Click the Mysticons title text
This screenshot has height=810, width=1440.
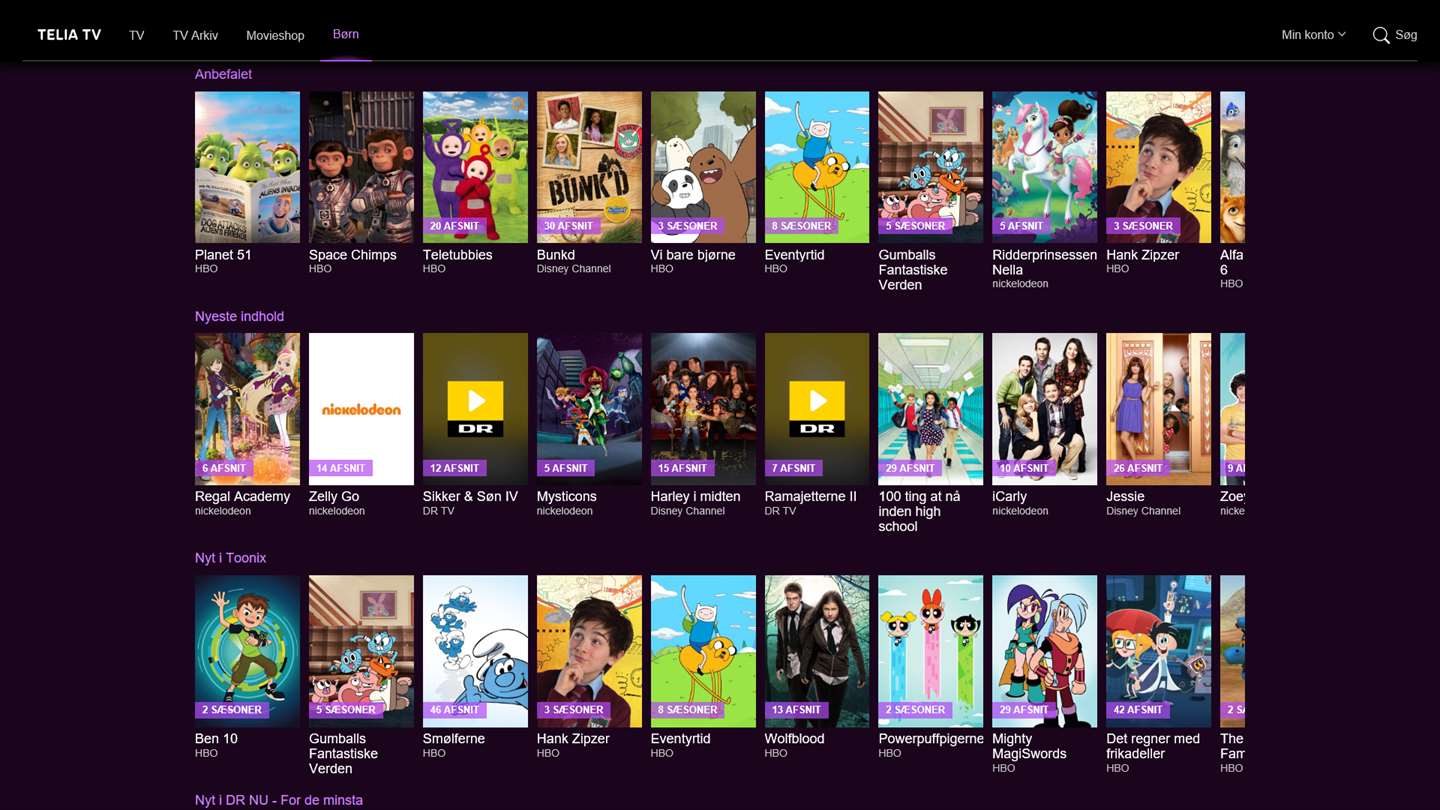[x=567, y=497]
